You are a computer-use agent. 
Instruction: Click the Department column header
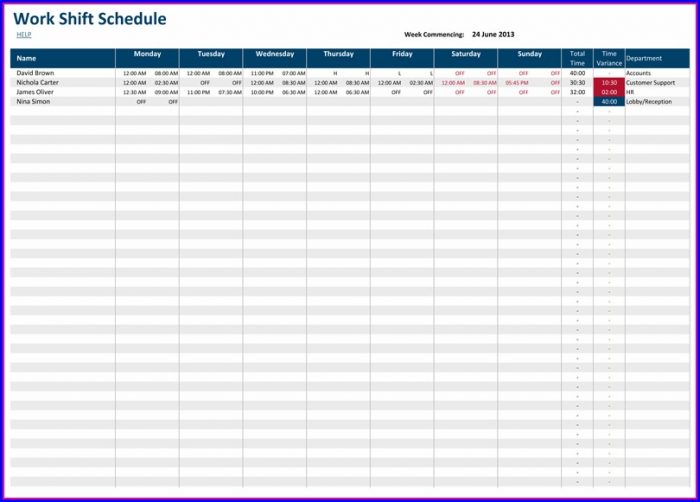pos(658,59)
